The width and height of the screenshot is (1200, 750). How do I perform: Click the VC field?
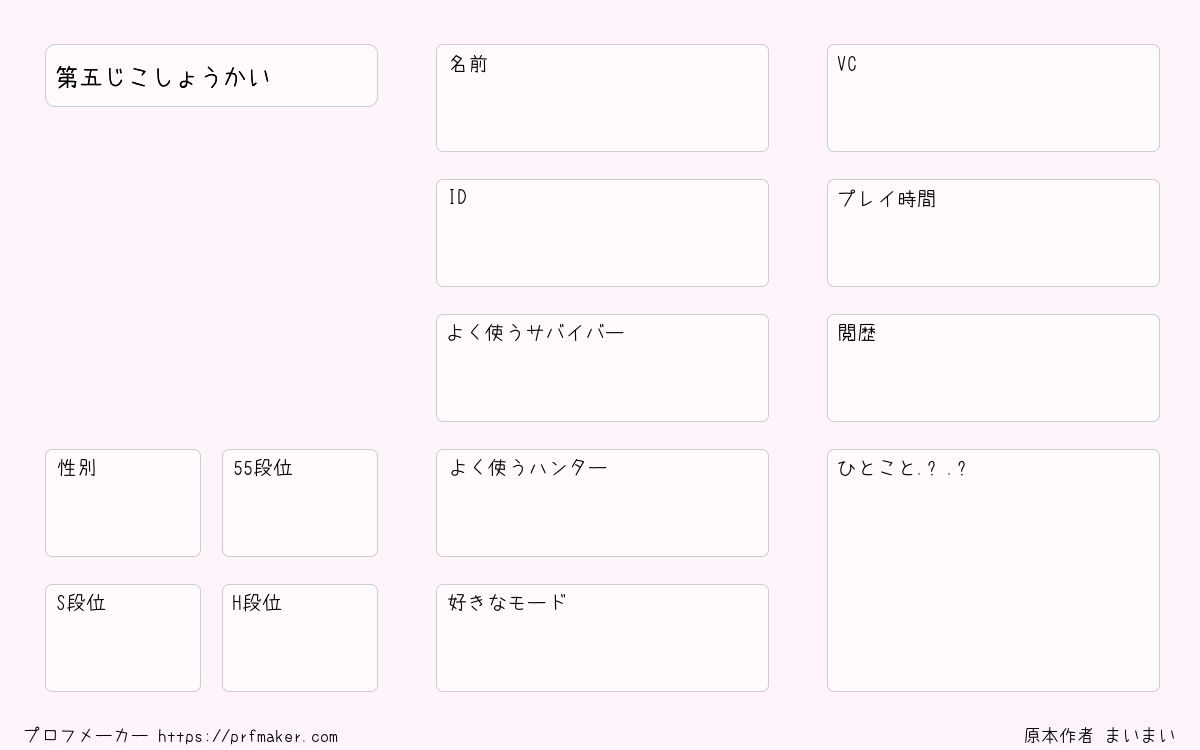pos(993,98)
